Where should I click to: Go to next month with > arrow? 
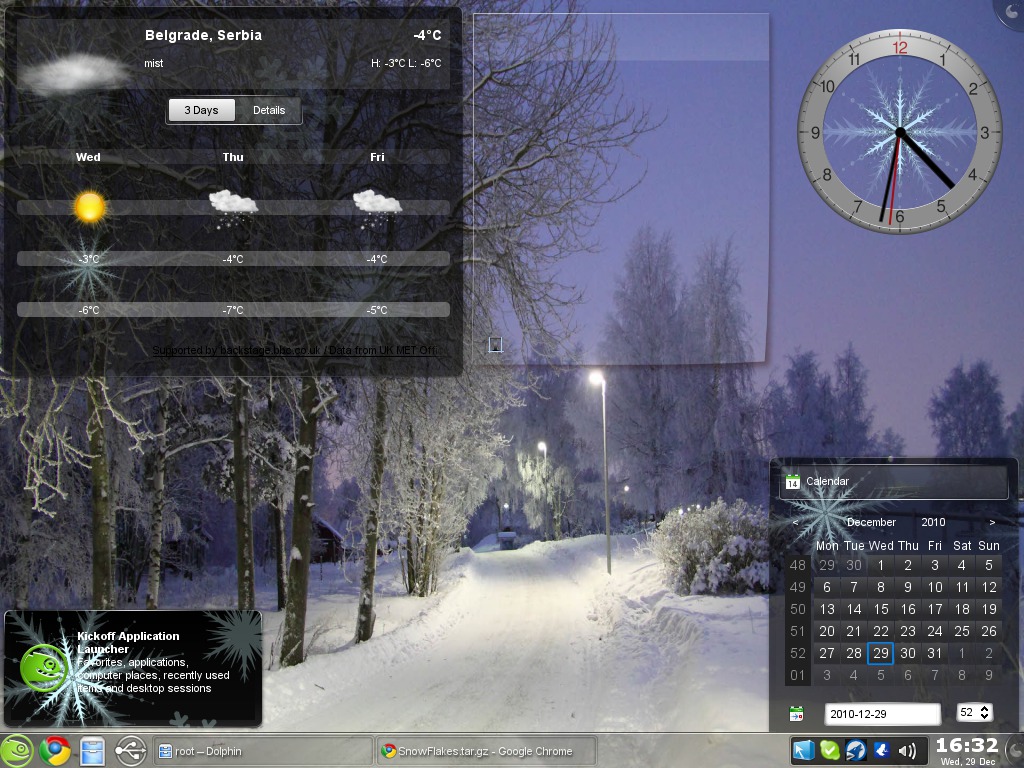click(992, 522)
